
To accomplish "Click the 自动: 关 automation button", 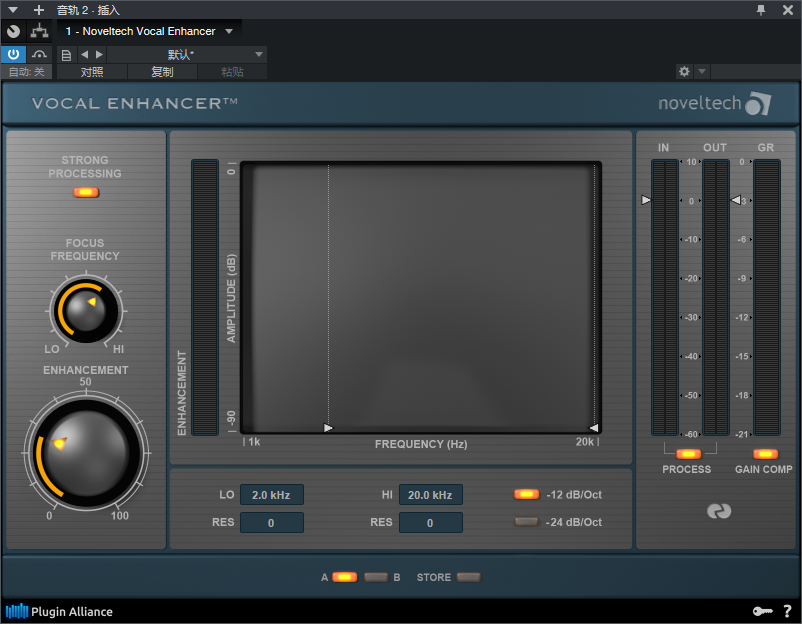I will [x=27, y=72].
